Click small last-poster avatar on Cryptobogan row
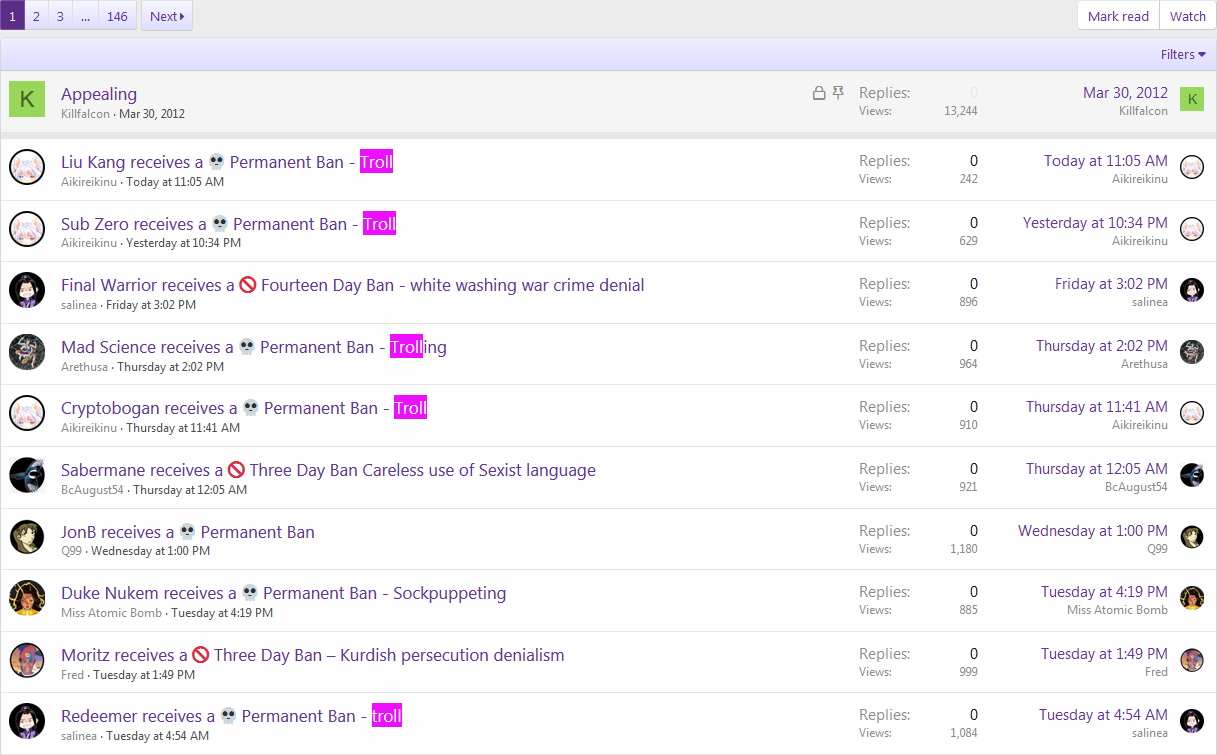Viewport: 1217px width, 755px height. (1192, 413)
